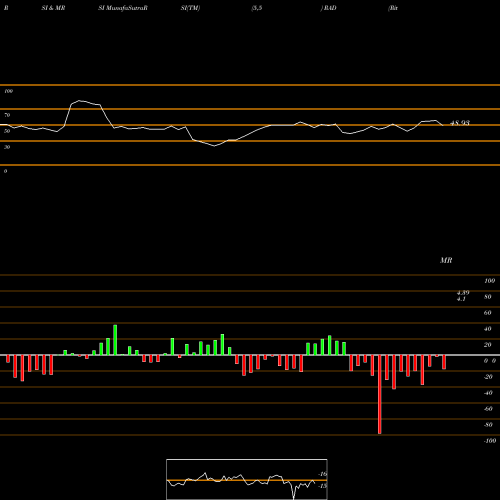Click the '-100' label on MR axis
The width and height of the screenshot is (500, 500).
[x=490, y=441]
